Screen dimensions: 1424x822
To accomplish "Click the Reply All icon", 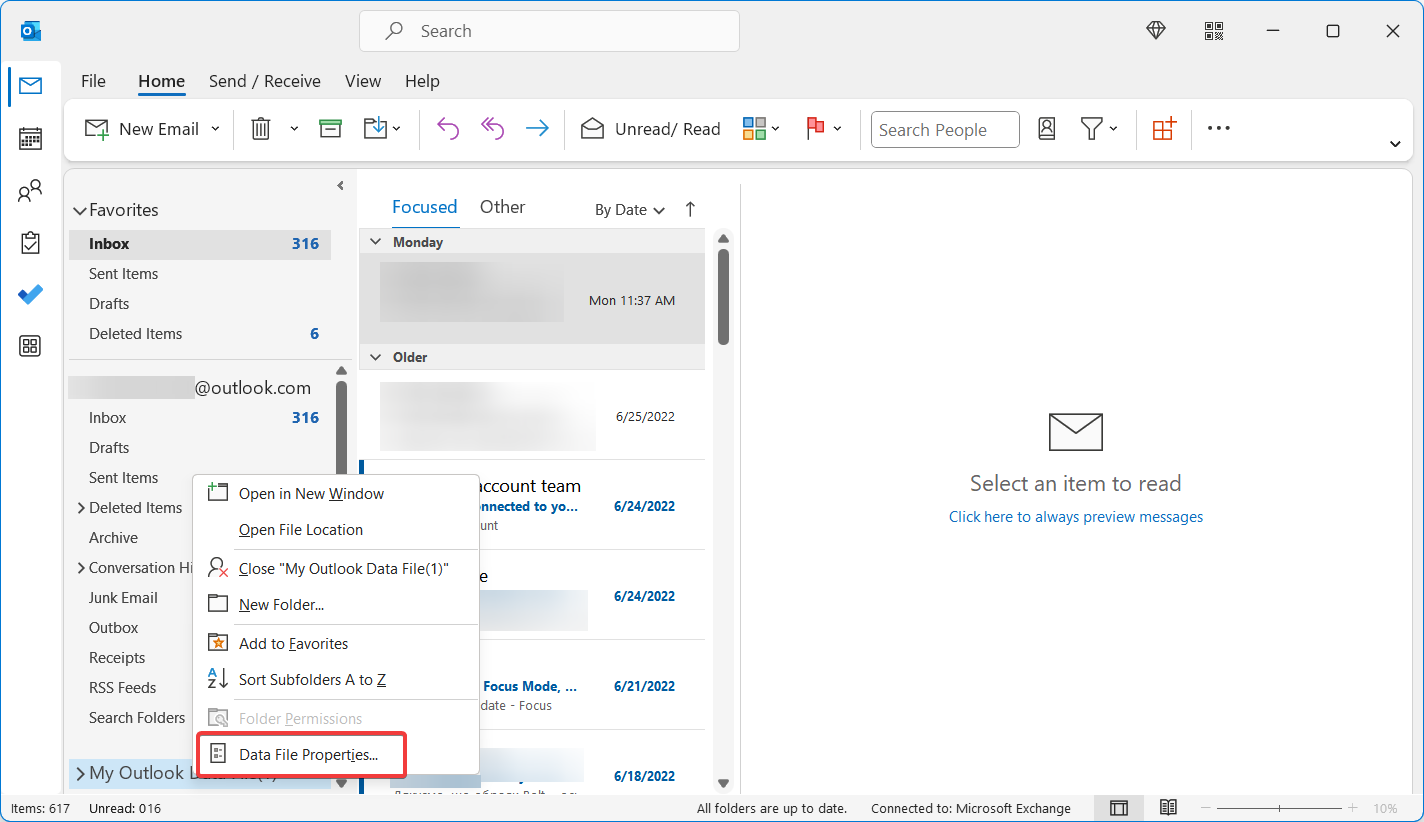I will 492,129.
